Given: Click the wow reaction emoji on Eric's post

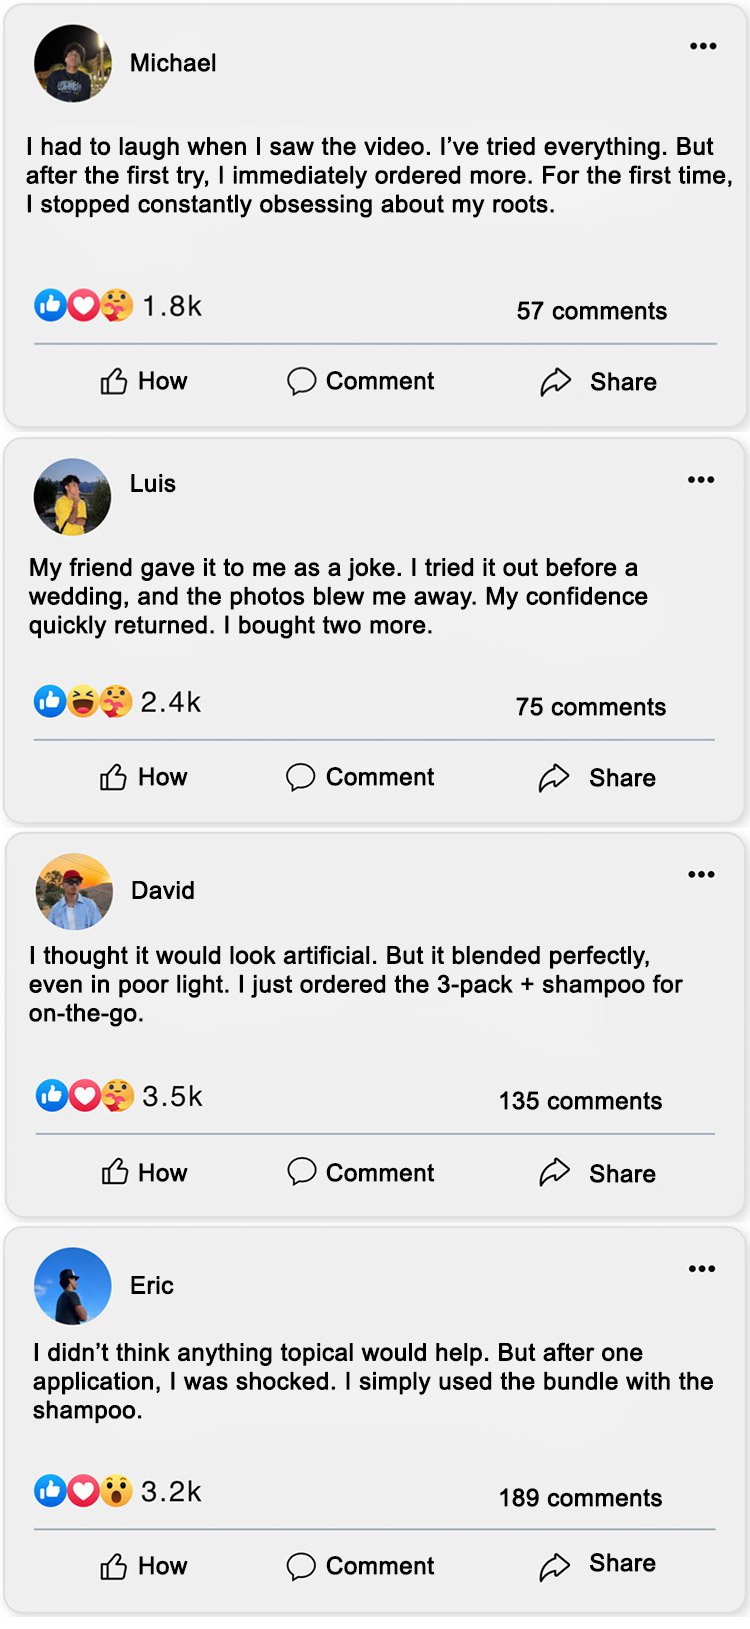Looking at the screenshot, I should pyautogui.click(x=116, y=1491).
